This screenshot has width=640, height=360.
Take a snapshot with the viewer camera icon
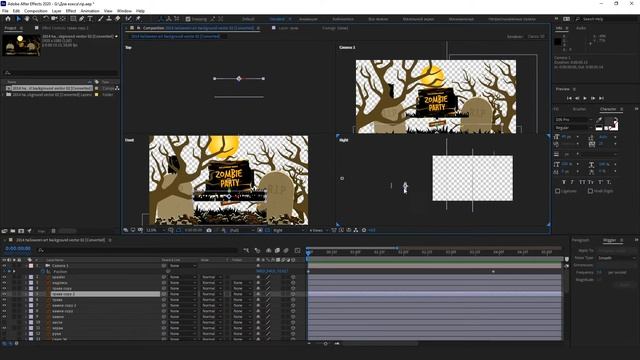pos(209,230)
